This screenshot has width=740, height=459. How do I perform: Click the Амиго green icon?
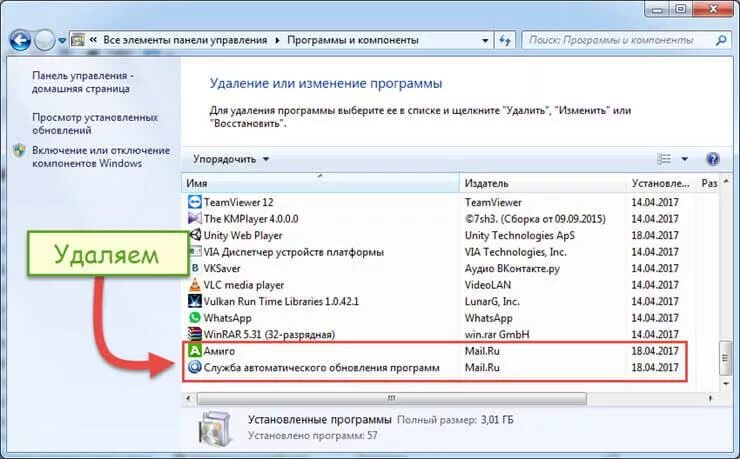point(194,351)
